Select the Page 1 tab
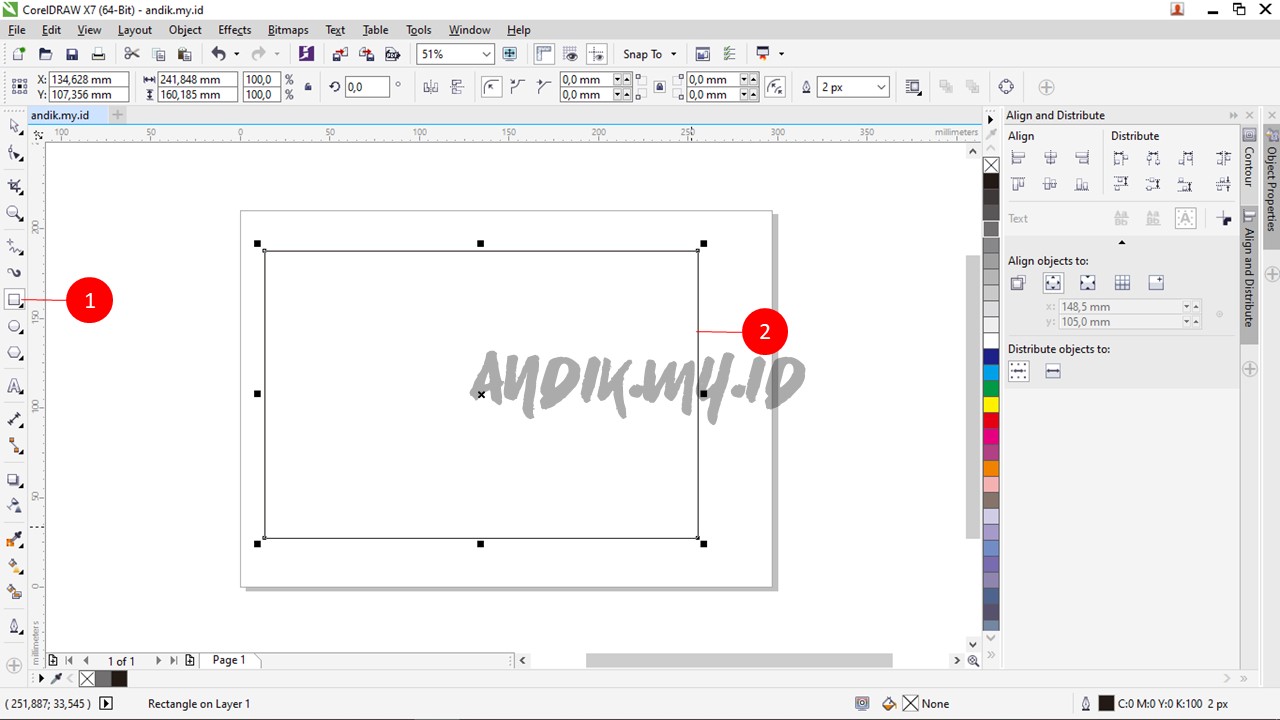Screen dimensions: 1280x720 tap(229, 660)
